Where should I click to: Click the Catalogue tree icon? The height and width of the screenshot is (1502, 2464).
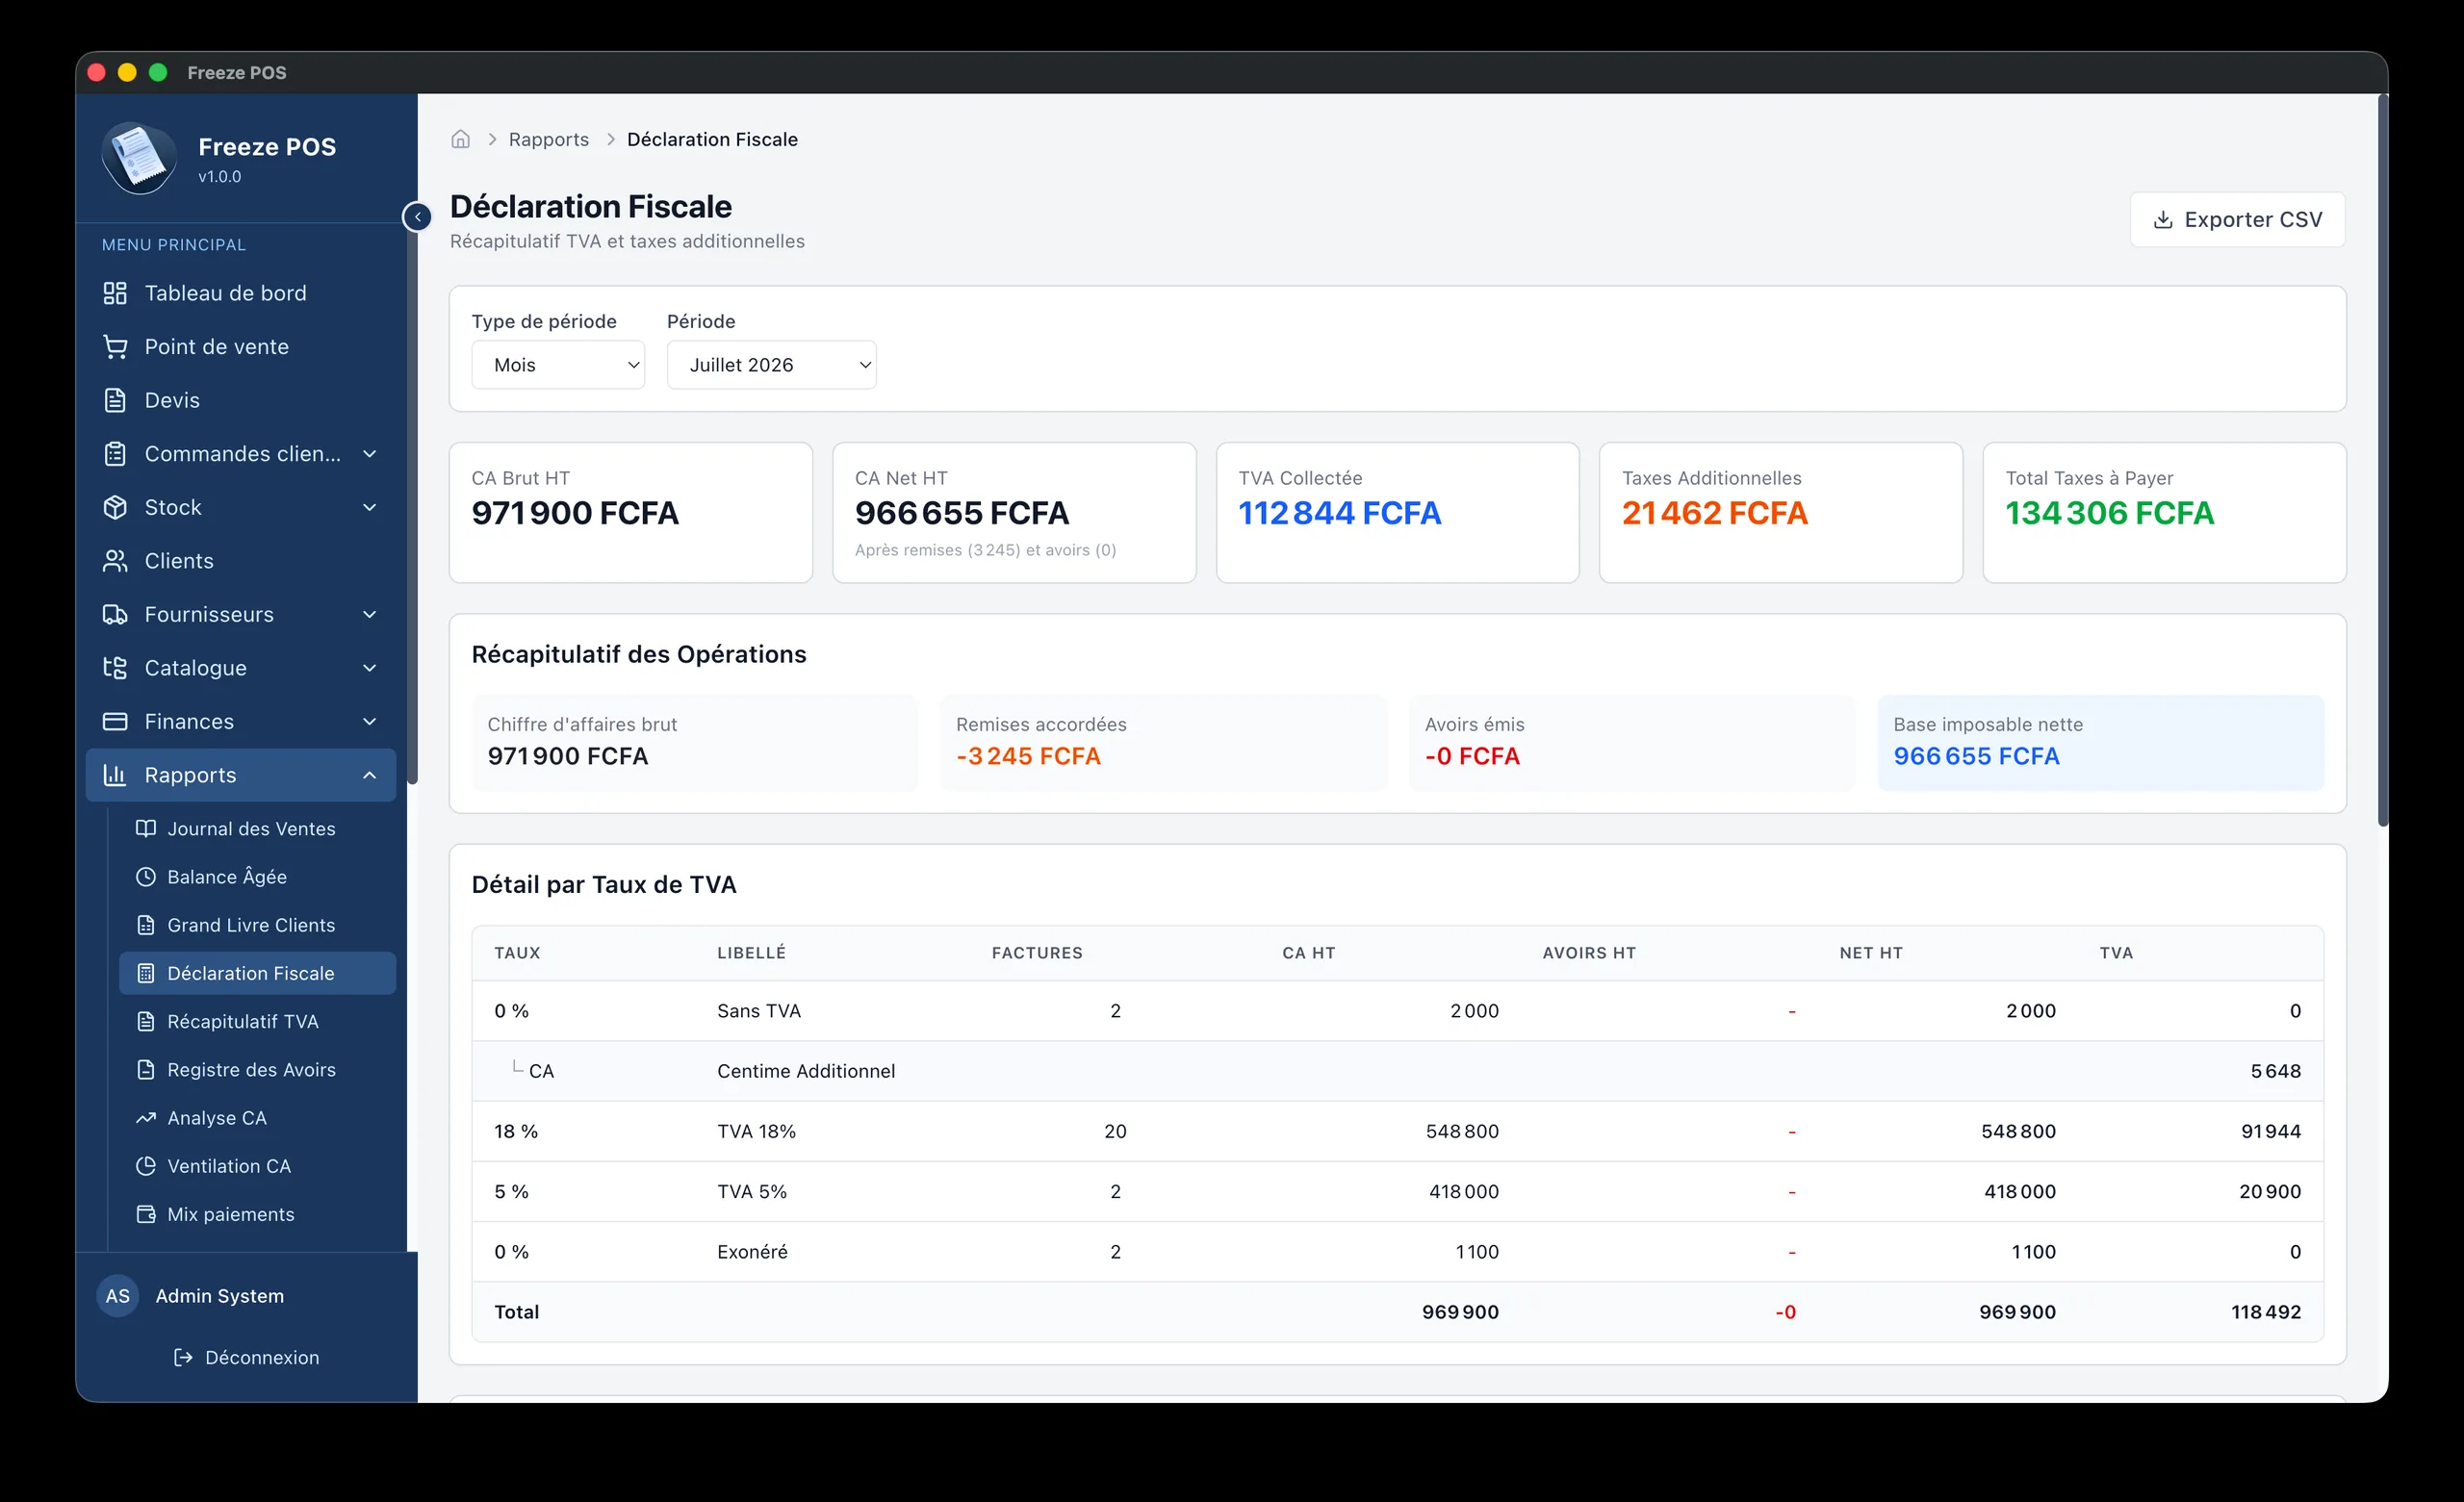(x=115, y=668)
